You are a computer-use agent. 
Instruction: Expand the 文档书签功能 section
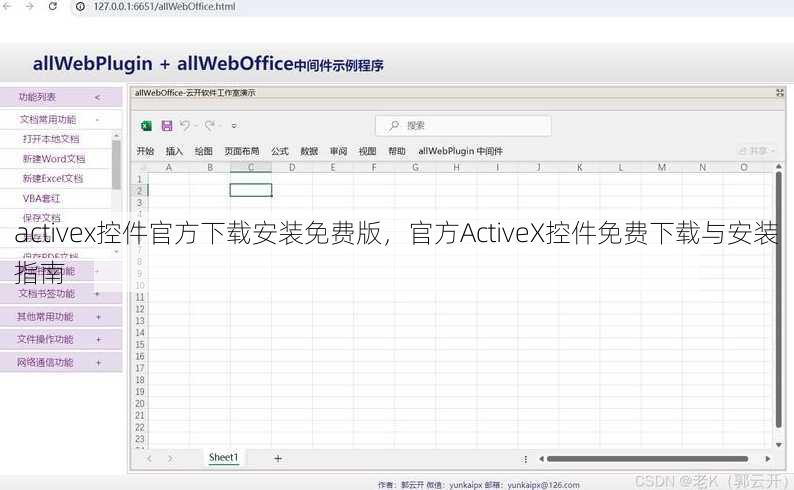[x=98, y=294]
